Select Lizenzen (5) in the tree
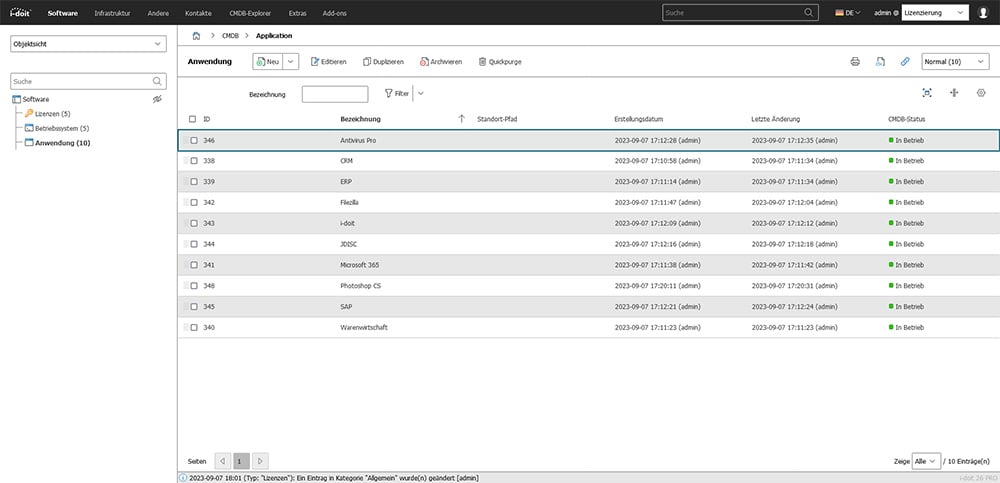The height and width of the screenshot is (483, 1000). pyautogui.click(x=53, y=114)
